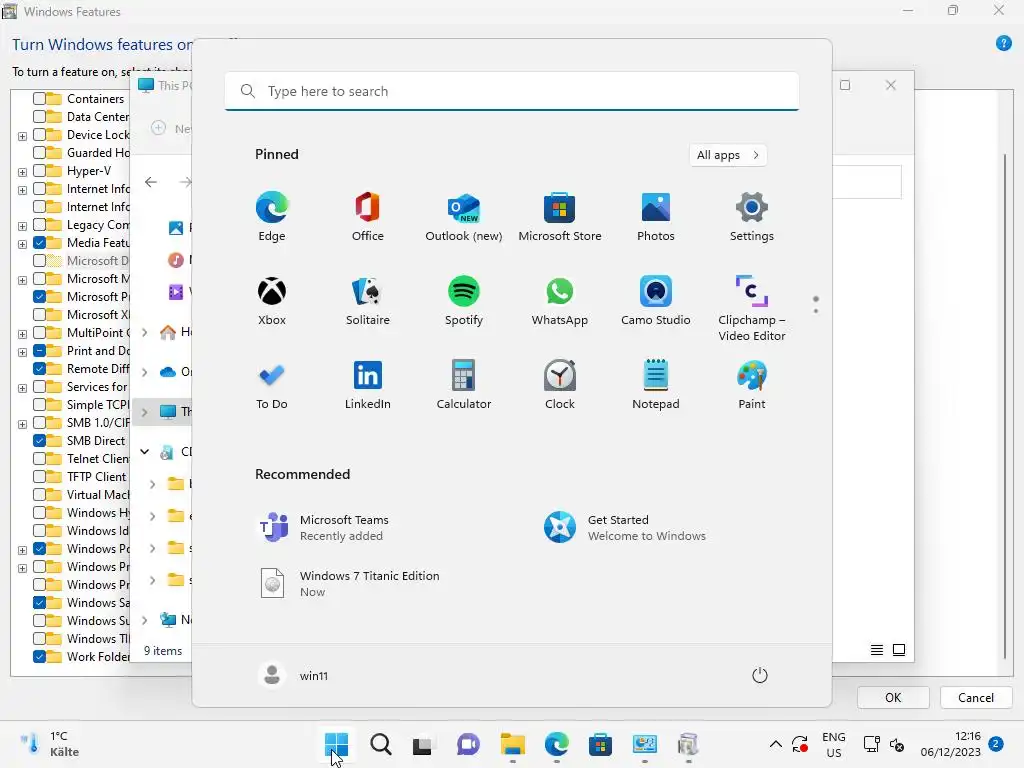Click the Start menu search box

(512, 91)
